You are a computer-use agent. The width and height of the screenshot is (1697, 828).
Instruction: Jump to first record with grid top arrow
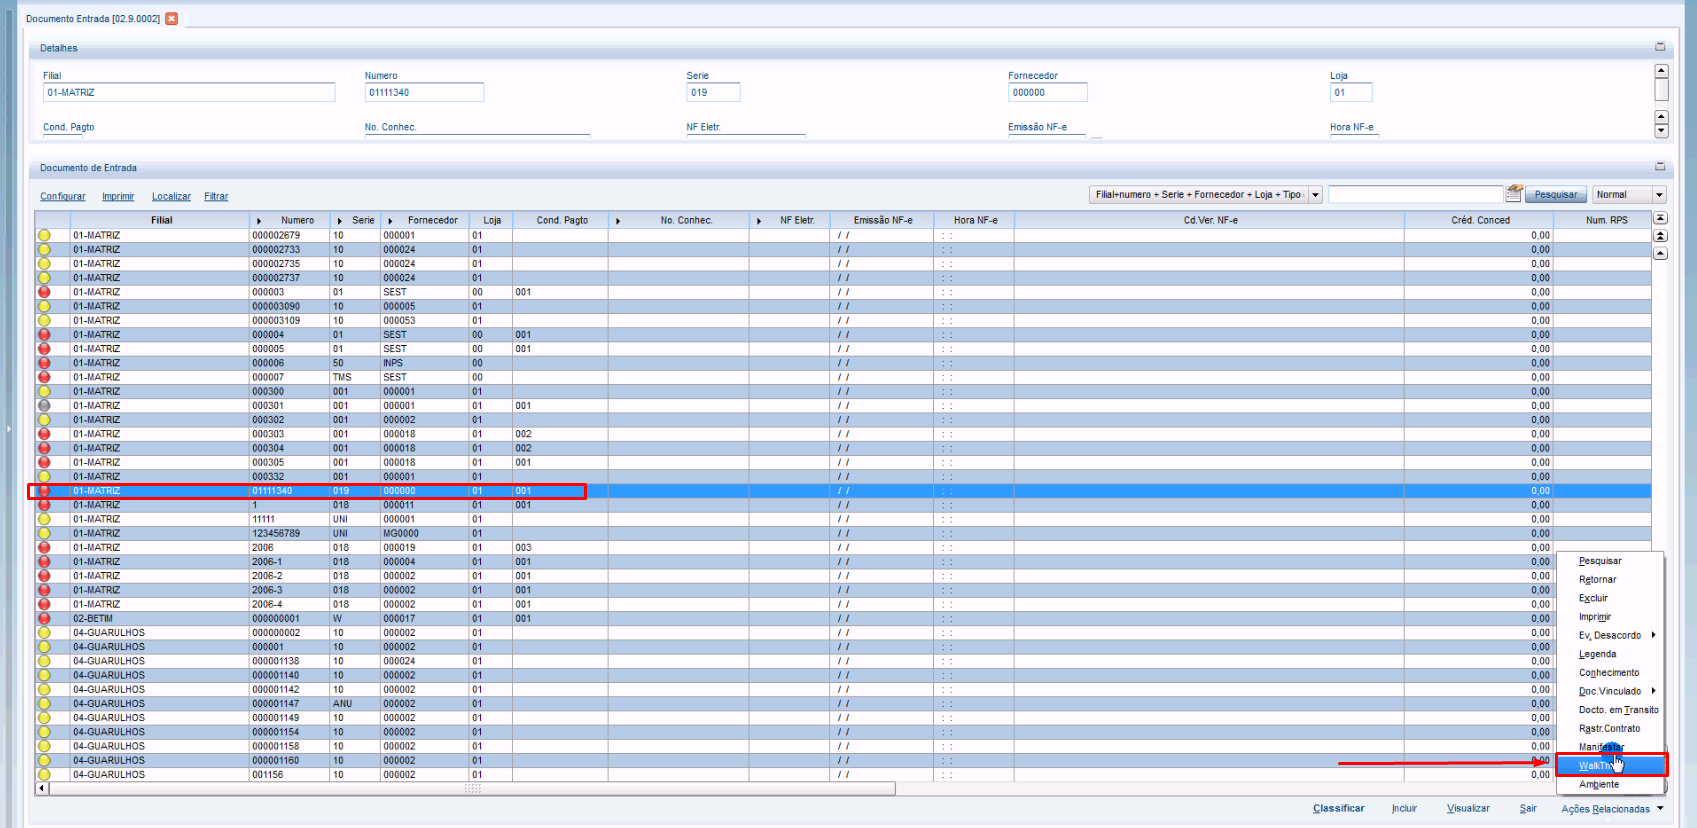1660,219
